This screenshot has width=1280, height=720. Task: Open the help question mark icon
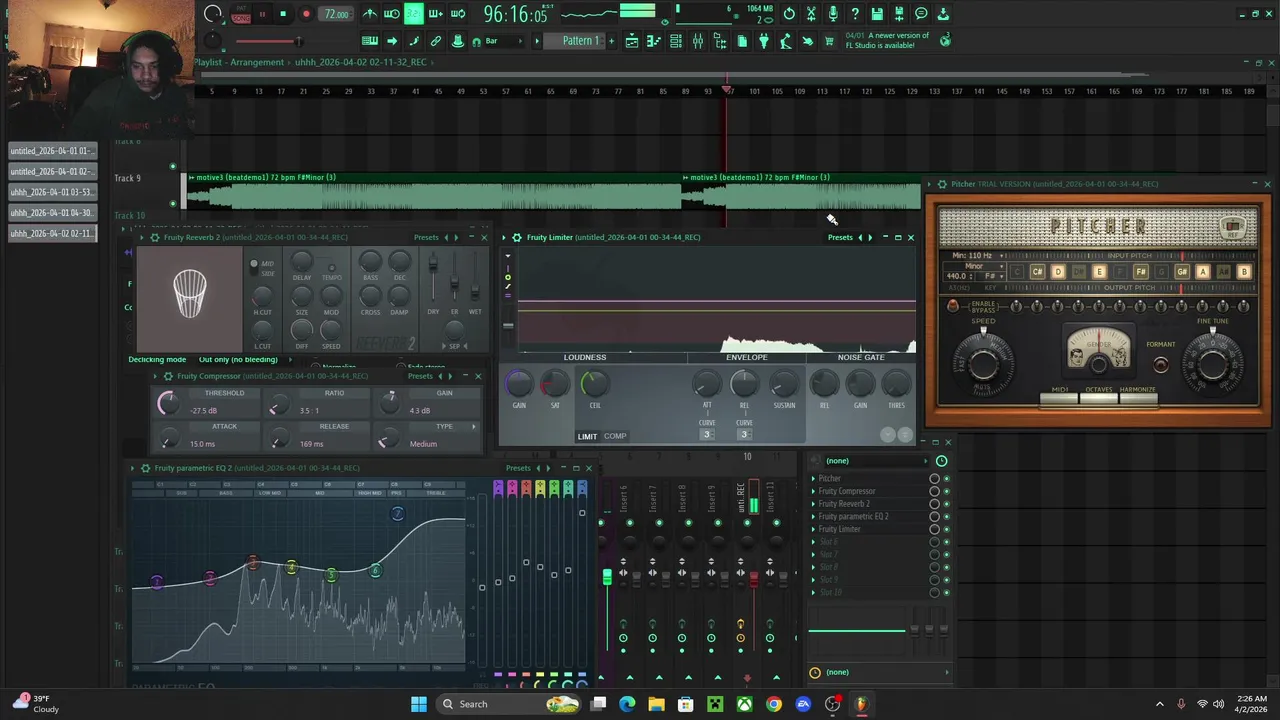click(x=855, y=14)
